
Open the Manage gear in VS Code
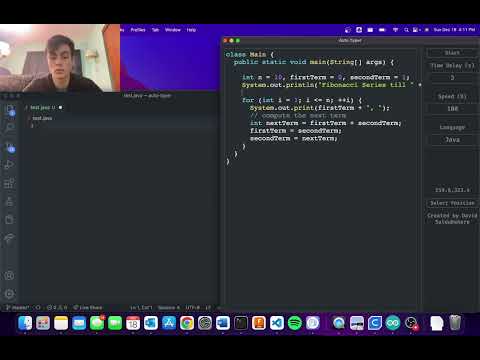click(10, 294)
